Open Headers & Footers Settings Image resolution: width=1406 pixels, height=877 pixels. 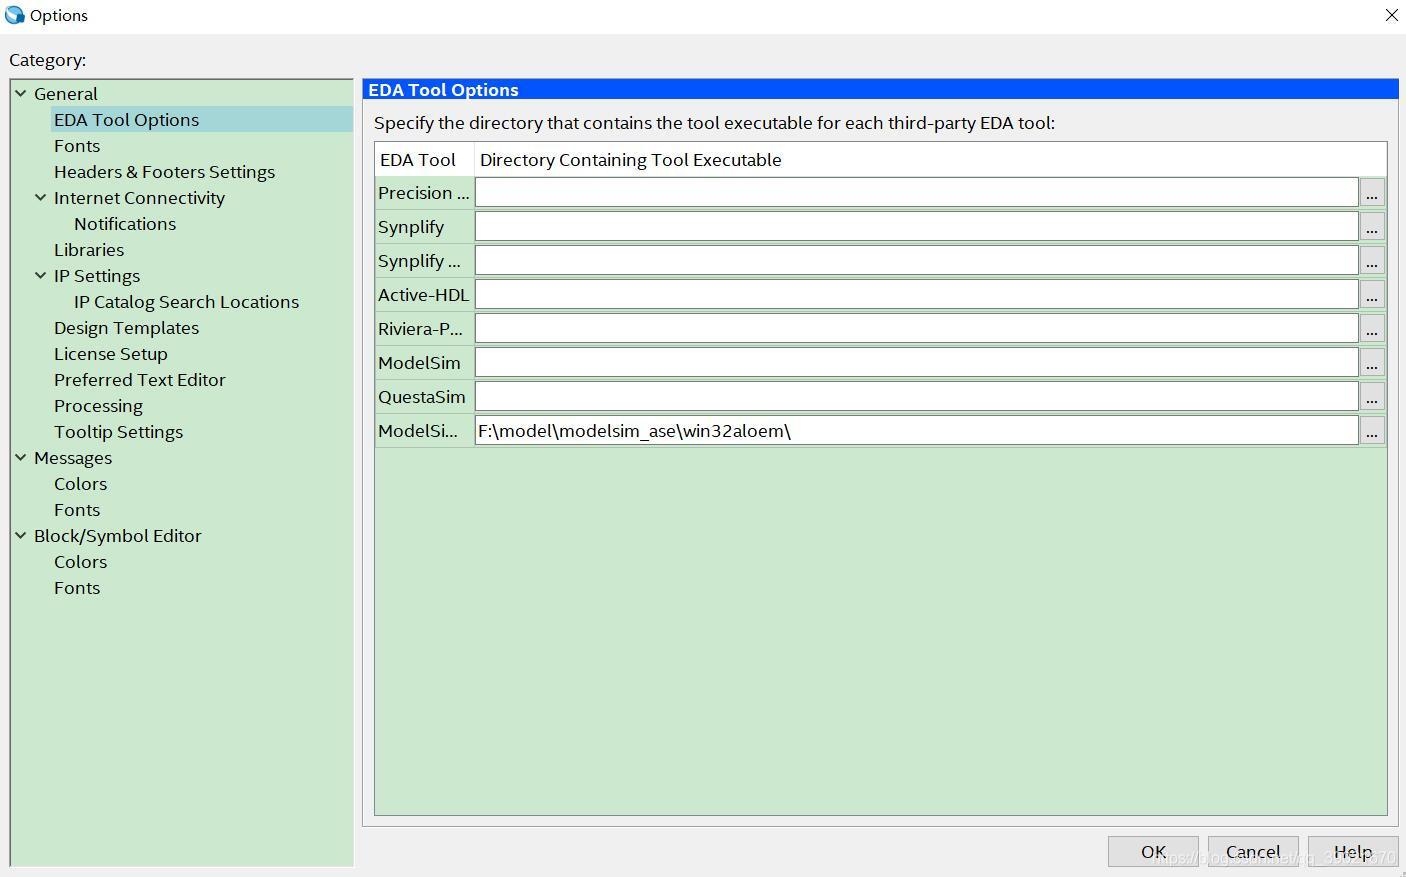pos(164,171)
